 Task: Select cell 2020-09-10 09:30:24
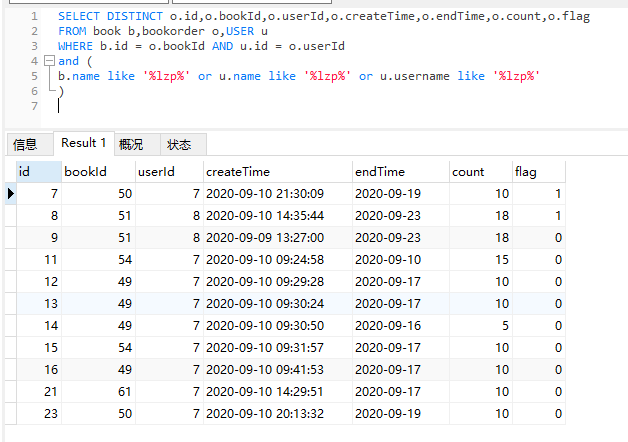[x=278, y=304]
